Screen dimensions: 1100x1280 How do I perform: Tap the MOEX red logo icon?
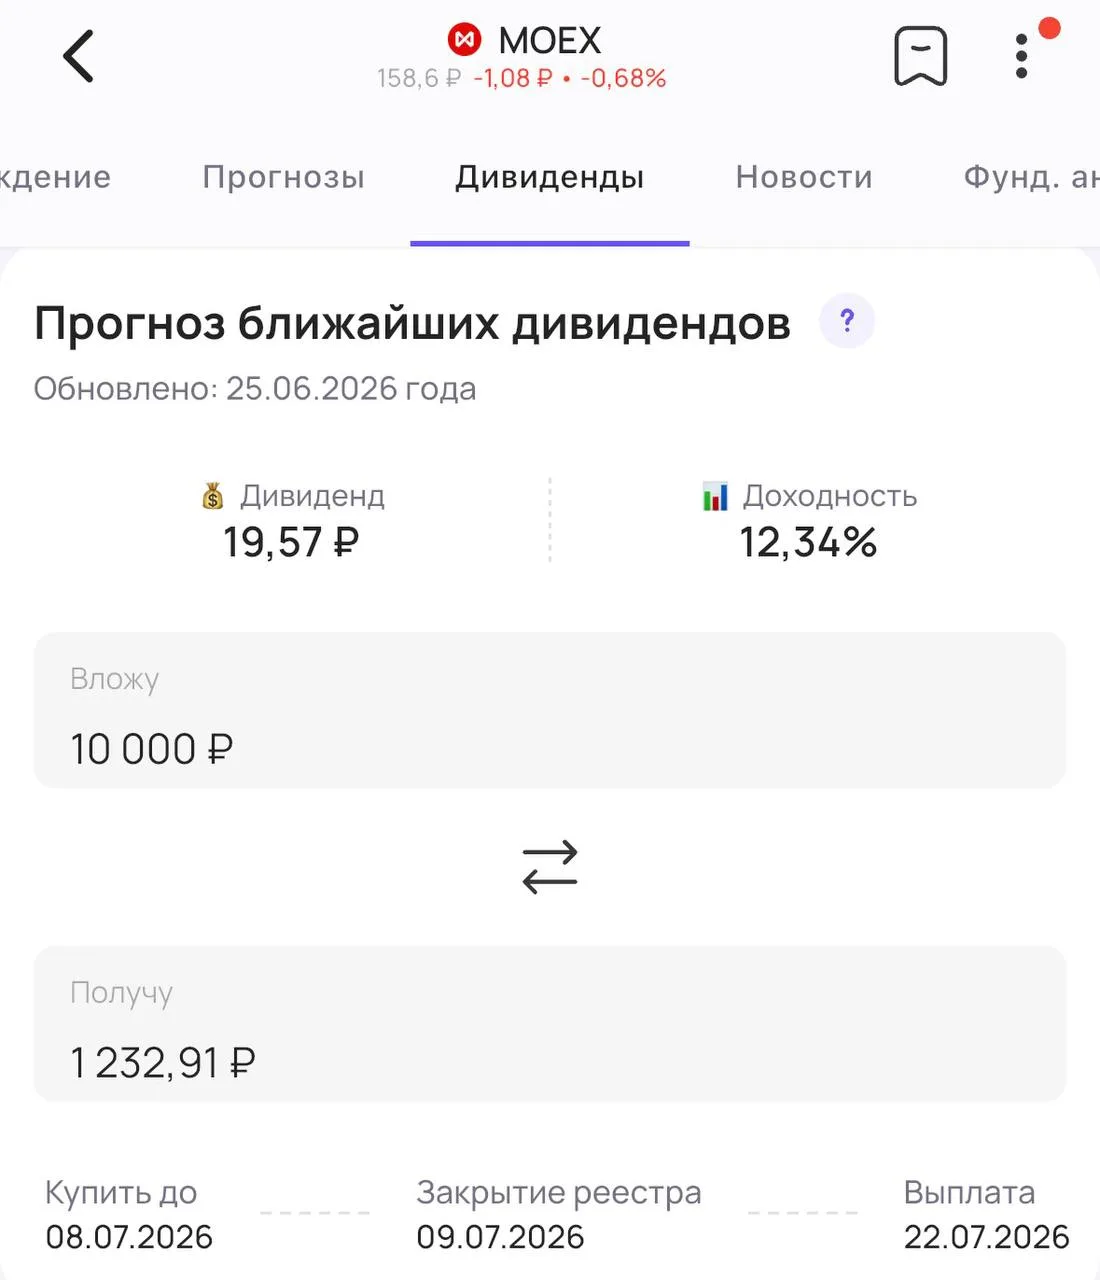(x=464, y=40)
